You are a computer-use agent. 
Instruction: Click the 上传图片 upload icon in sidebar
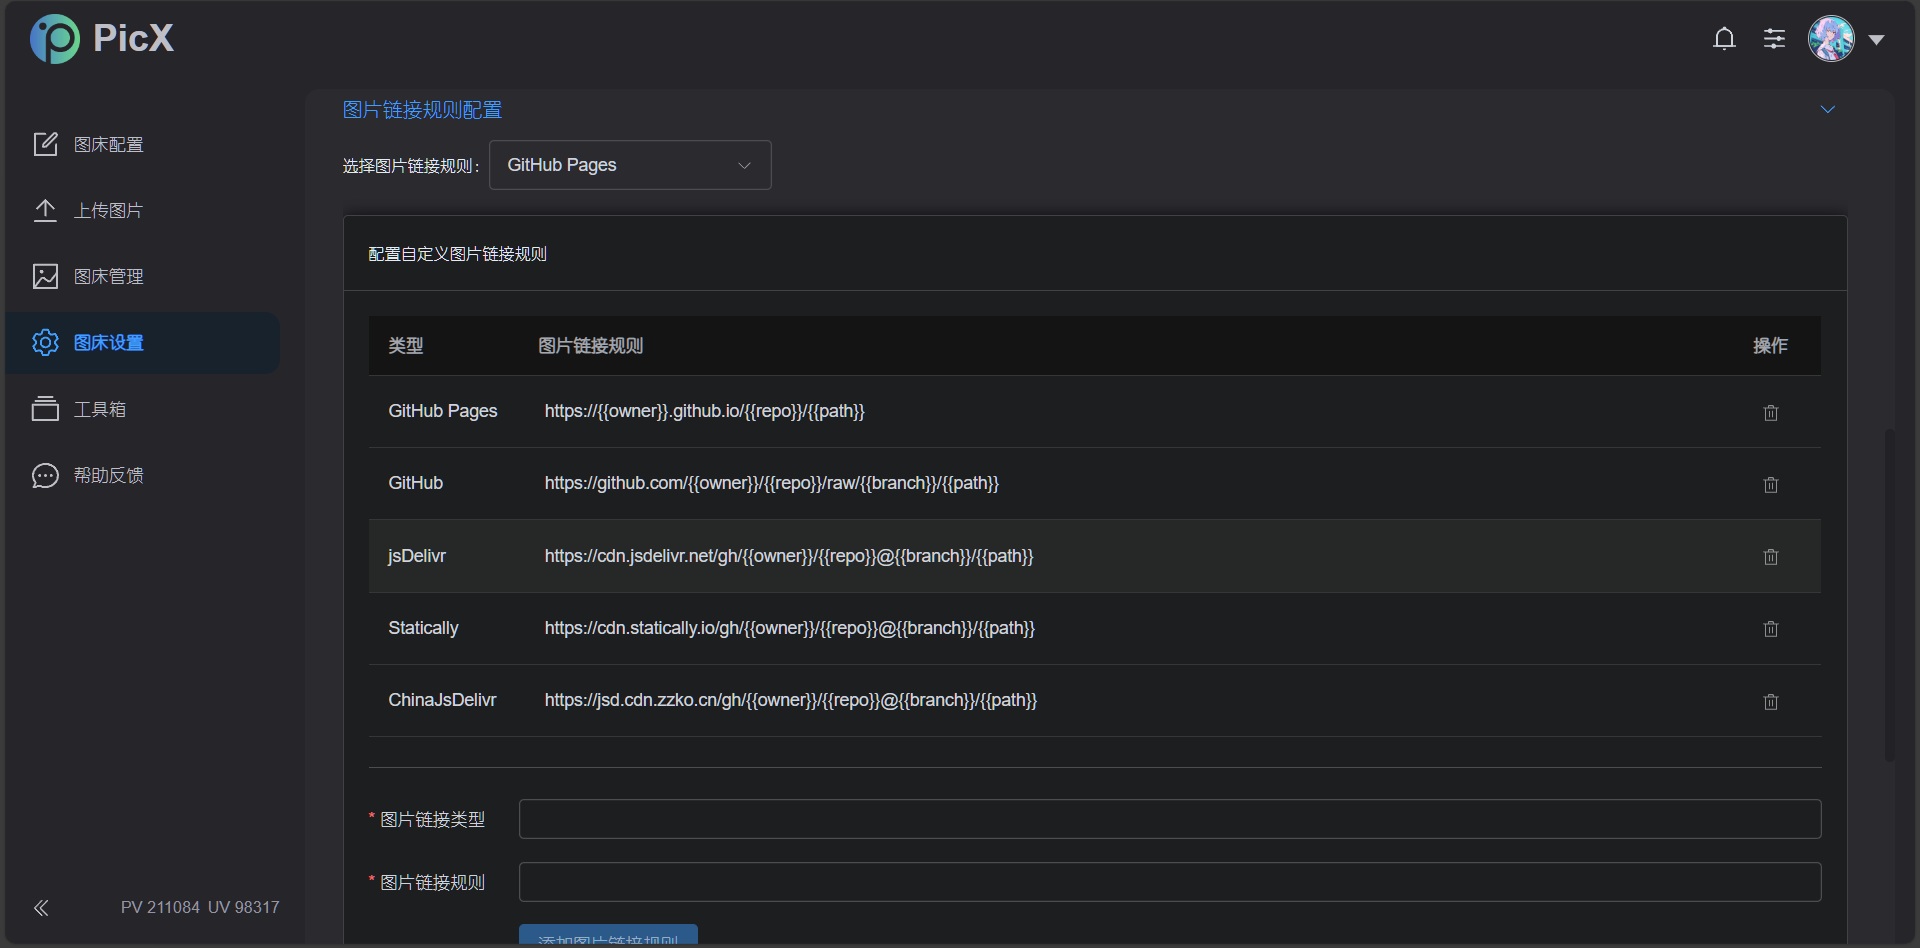click(45, 210)
